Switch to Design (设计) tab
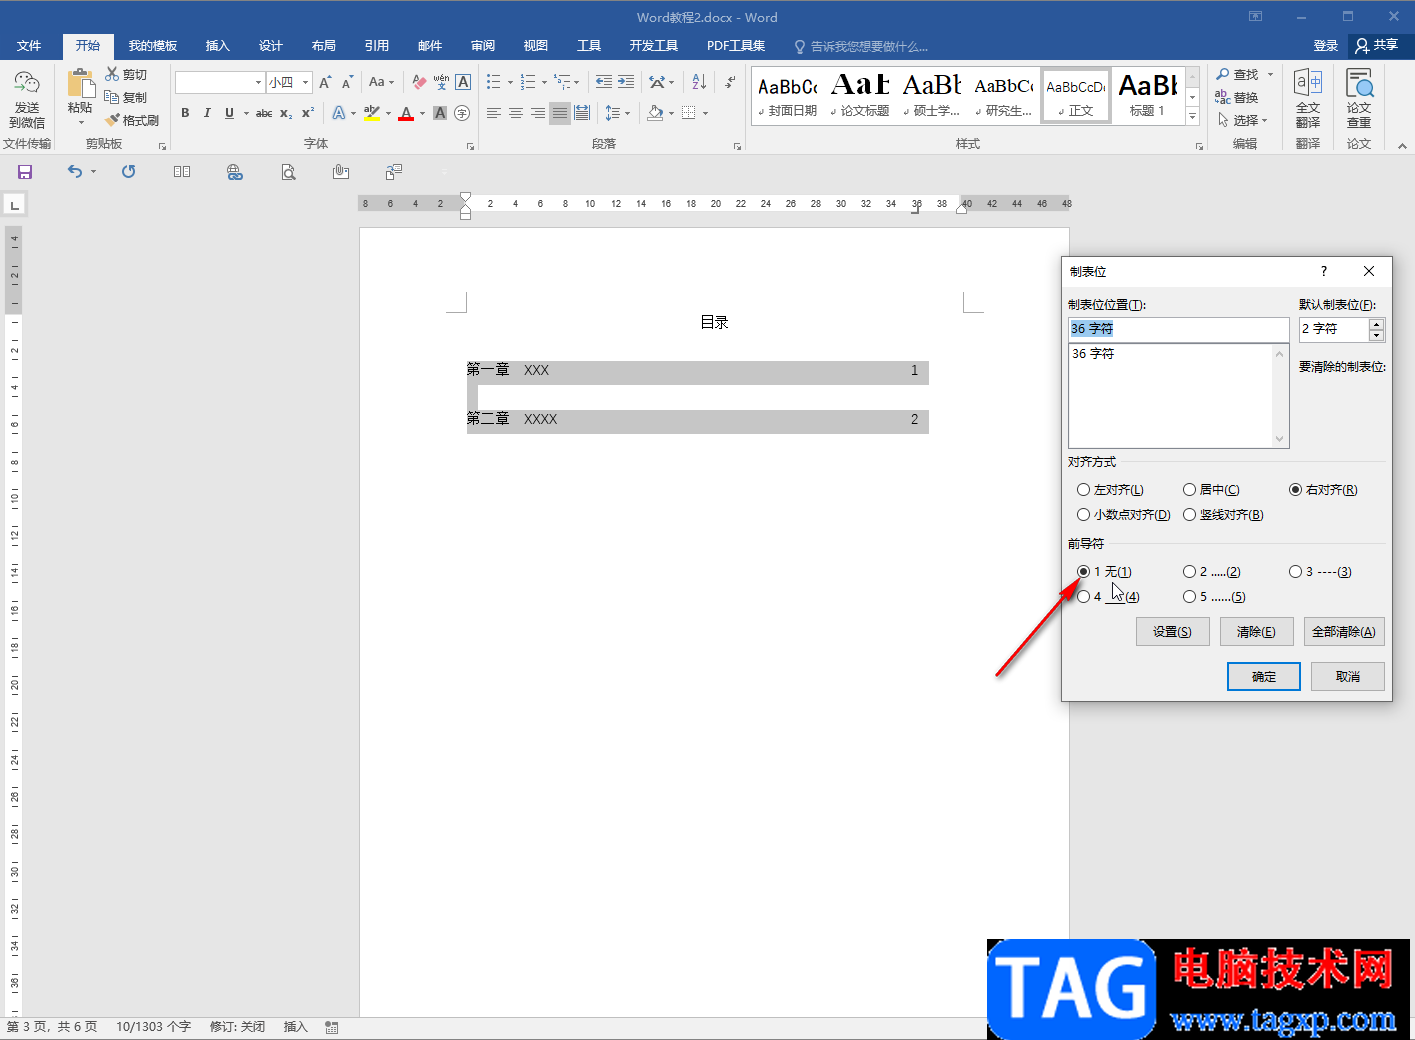This screenshot has height=1040, width=1415. [x=270, y=46]
